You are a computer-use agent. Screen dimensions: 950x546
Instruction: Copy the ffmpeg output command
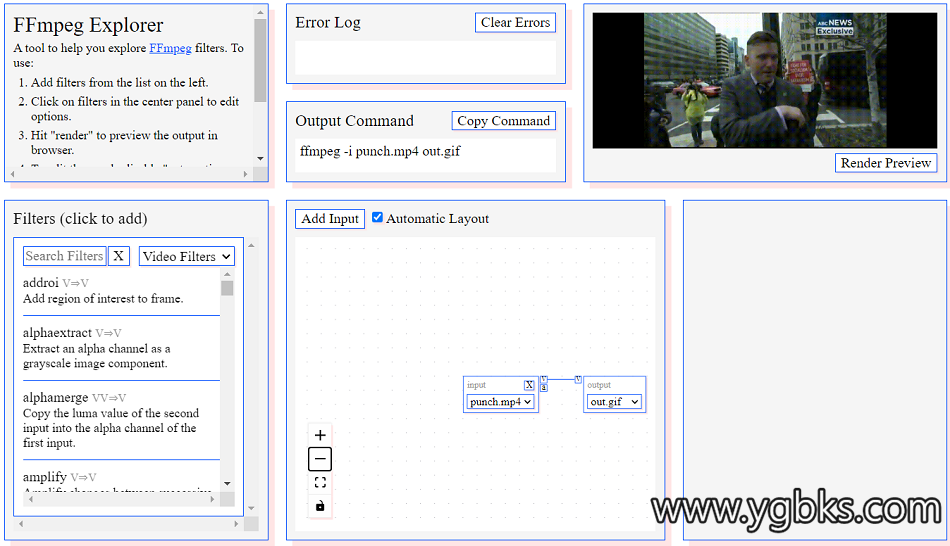503,121
